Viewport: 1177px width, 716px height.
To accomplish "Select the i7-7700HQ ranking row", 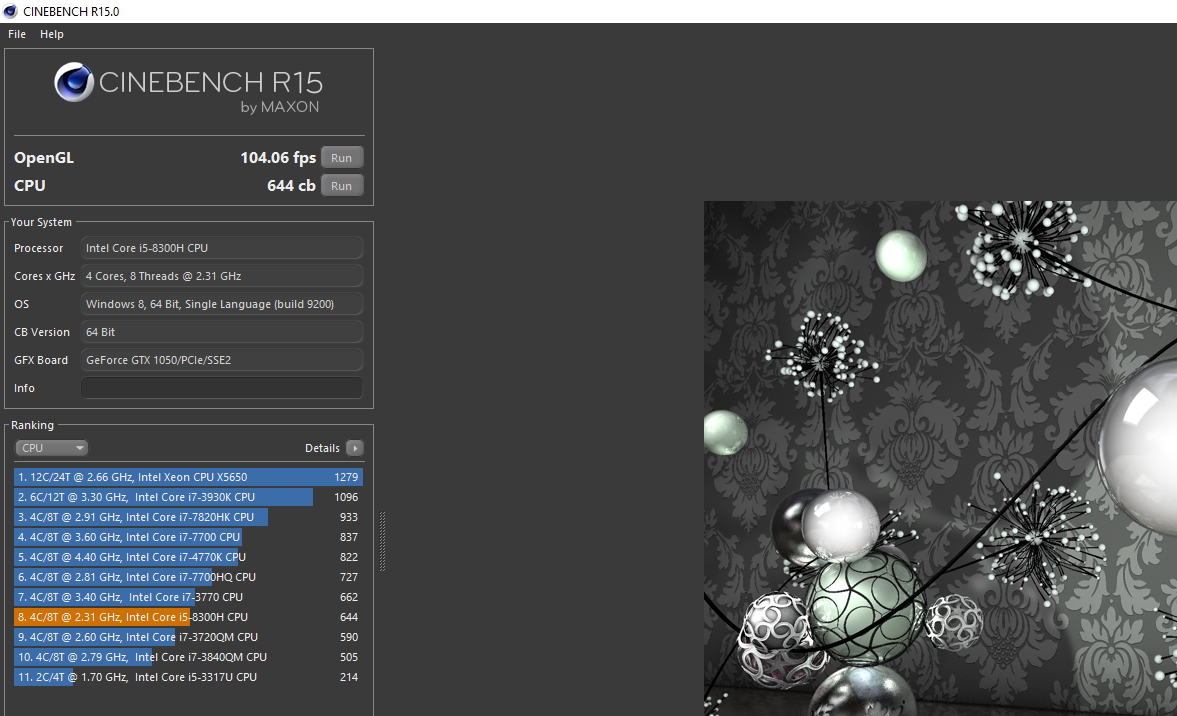I will [188, 577].
